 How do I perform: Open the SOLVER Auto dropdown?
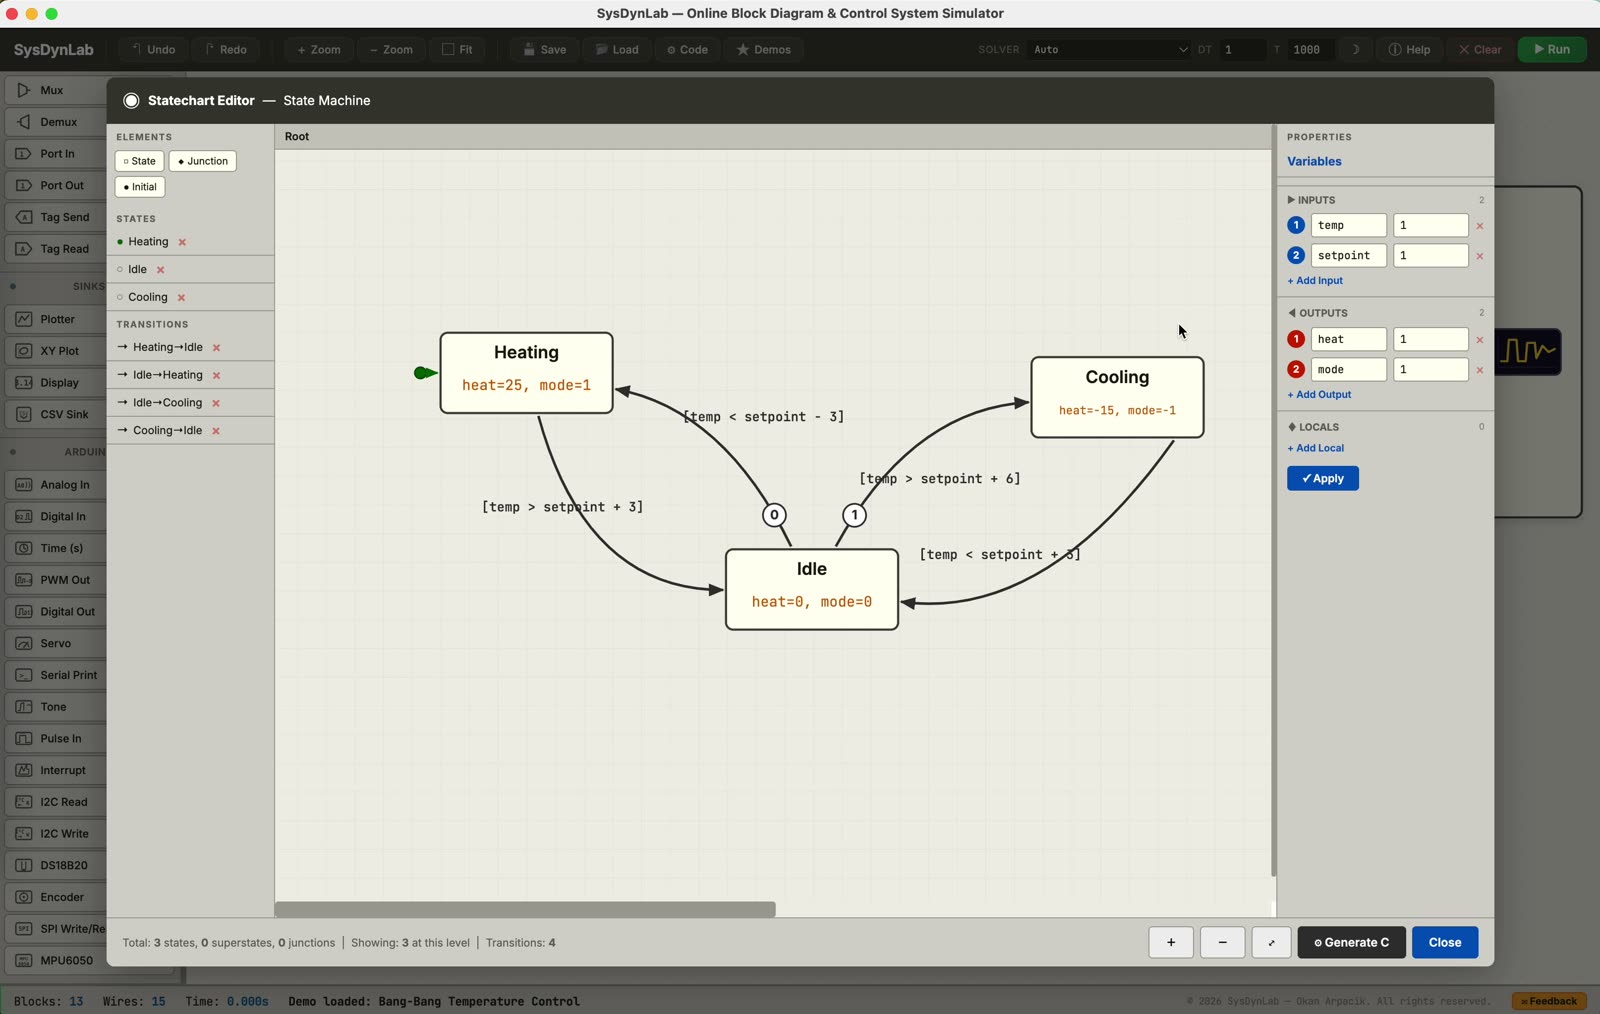click(1109, 49)
